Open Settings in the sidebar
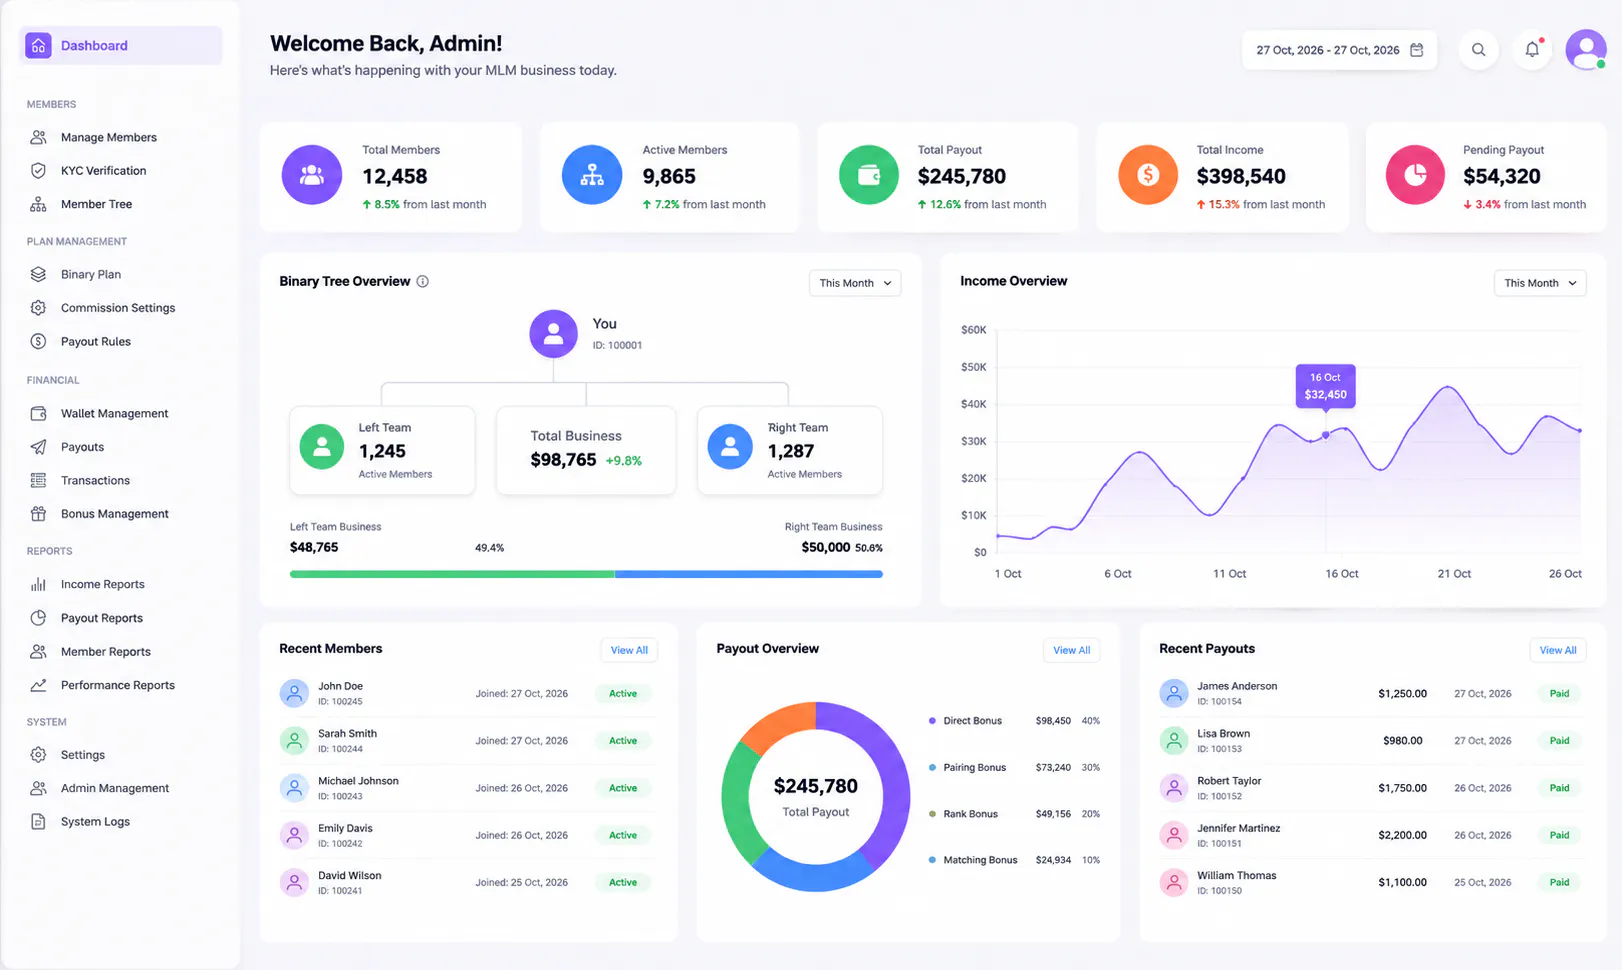 [83, 755]
